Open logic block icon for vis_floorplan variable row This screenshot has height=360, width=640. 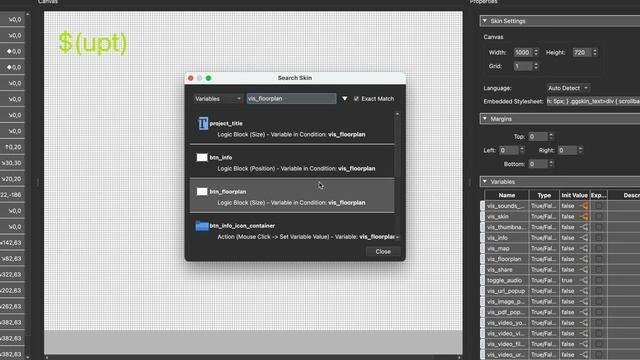click(x=584, y=259)
